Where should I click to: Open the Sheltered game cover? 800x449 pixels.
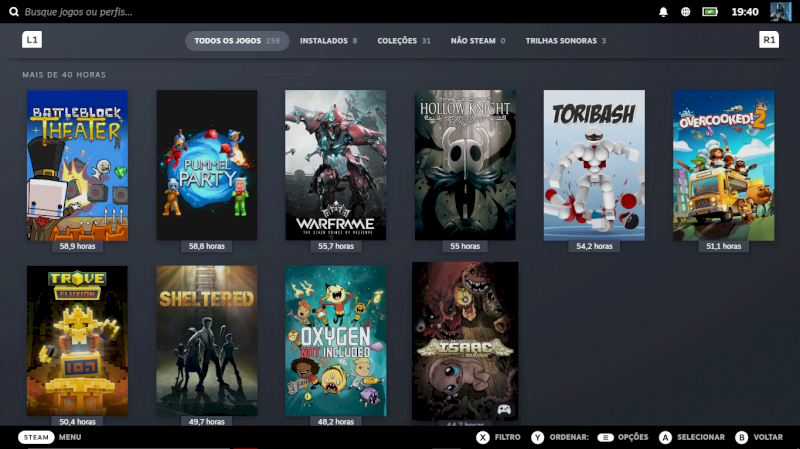click(x=207, y=341)
